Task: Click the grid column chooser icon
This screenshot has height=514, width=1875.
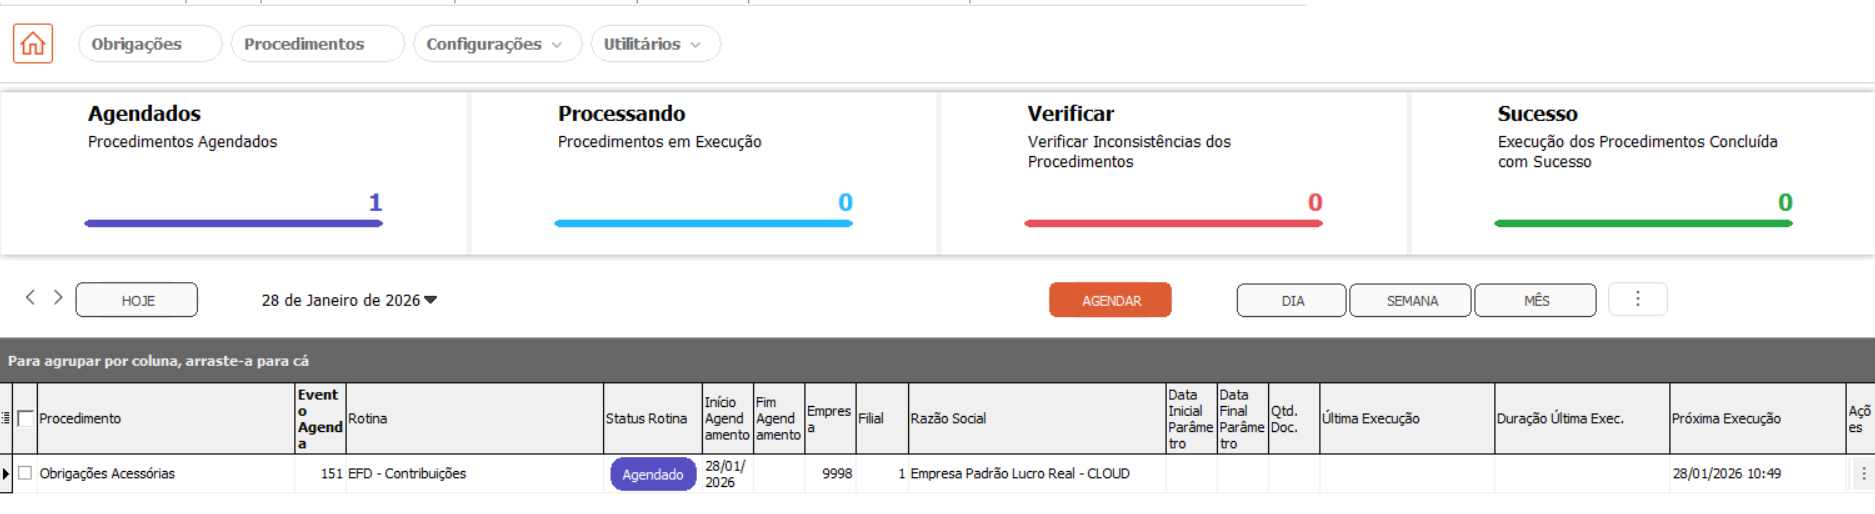Action: click(6, 418)
